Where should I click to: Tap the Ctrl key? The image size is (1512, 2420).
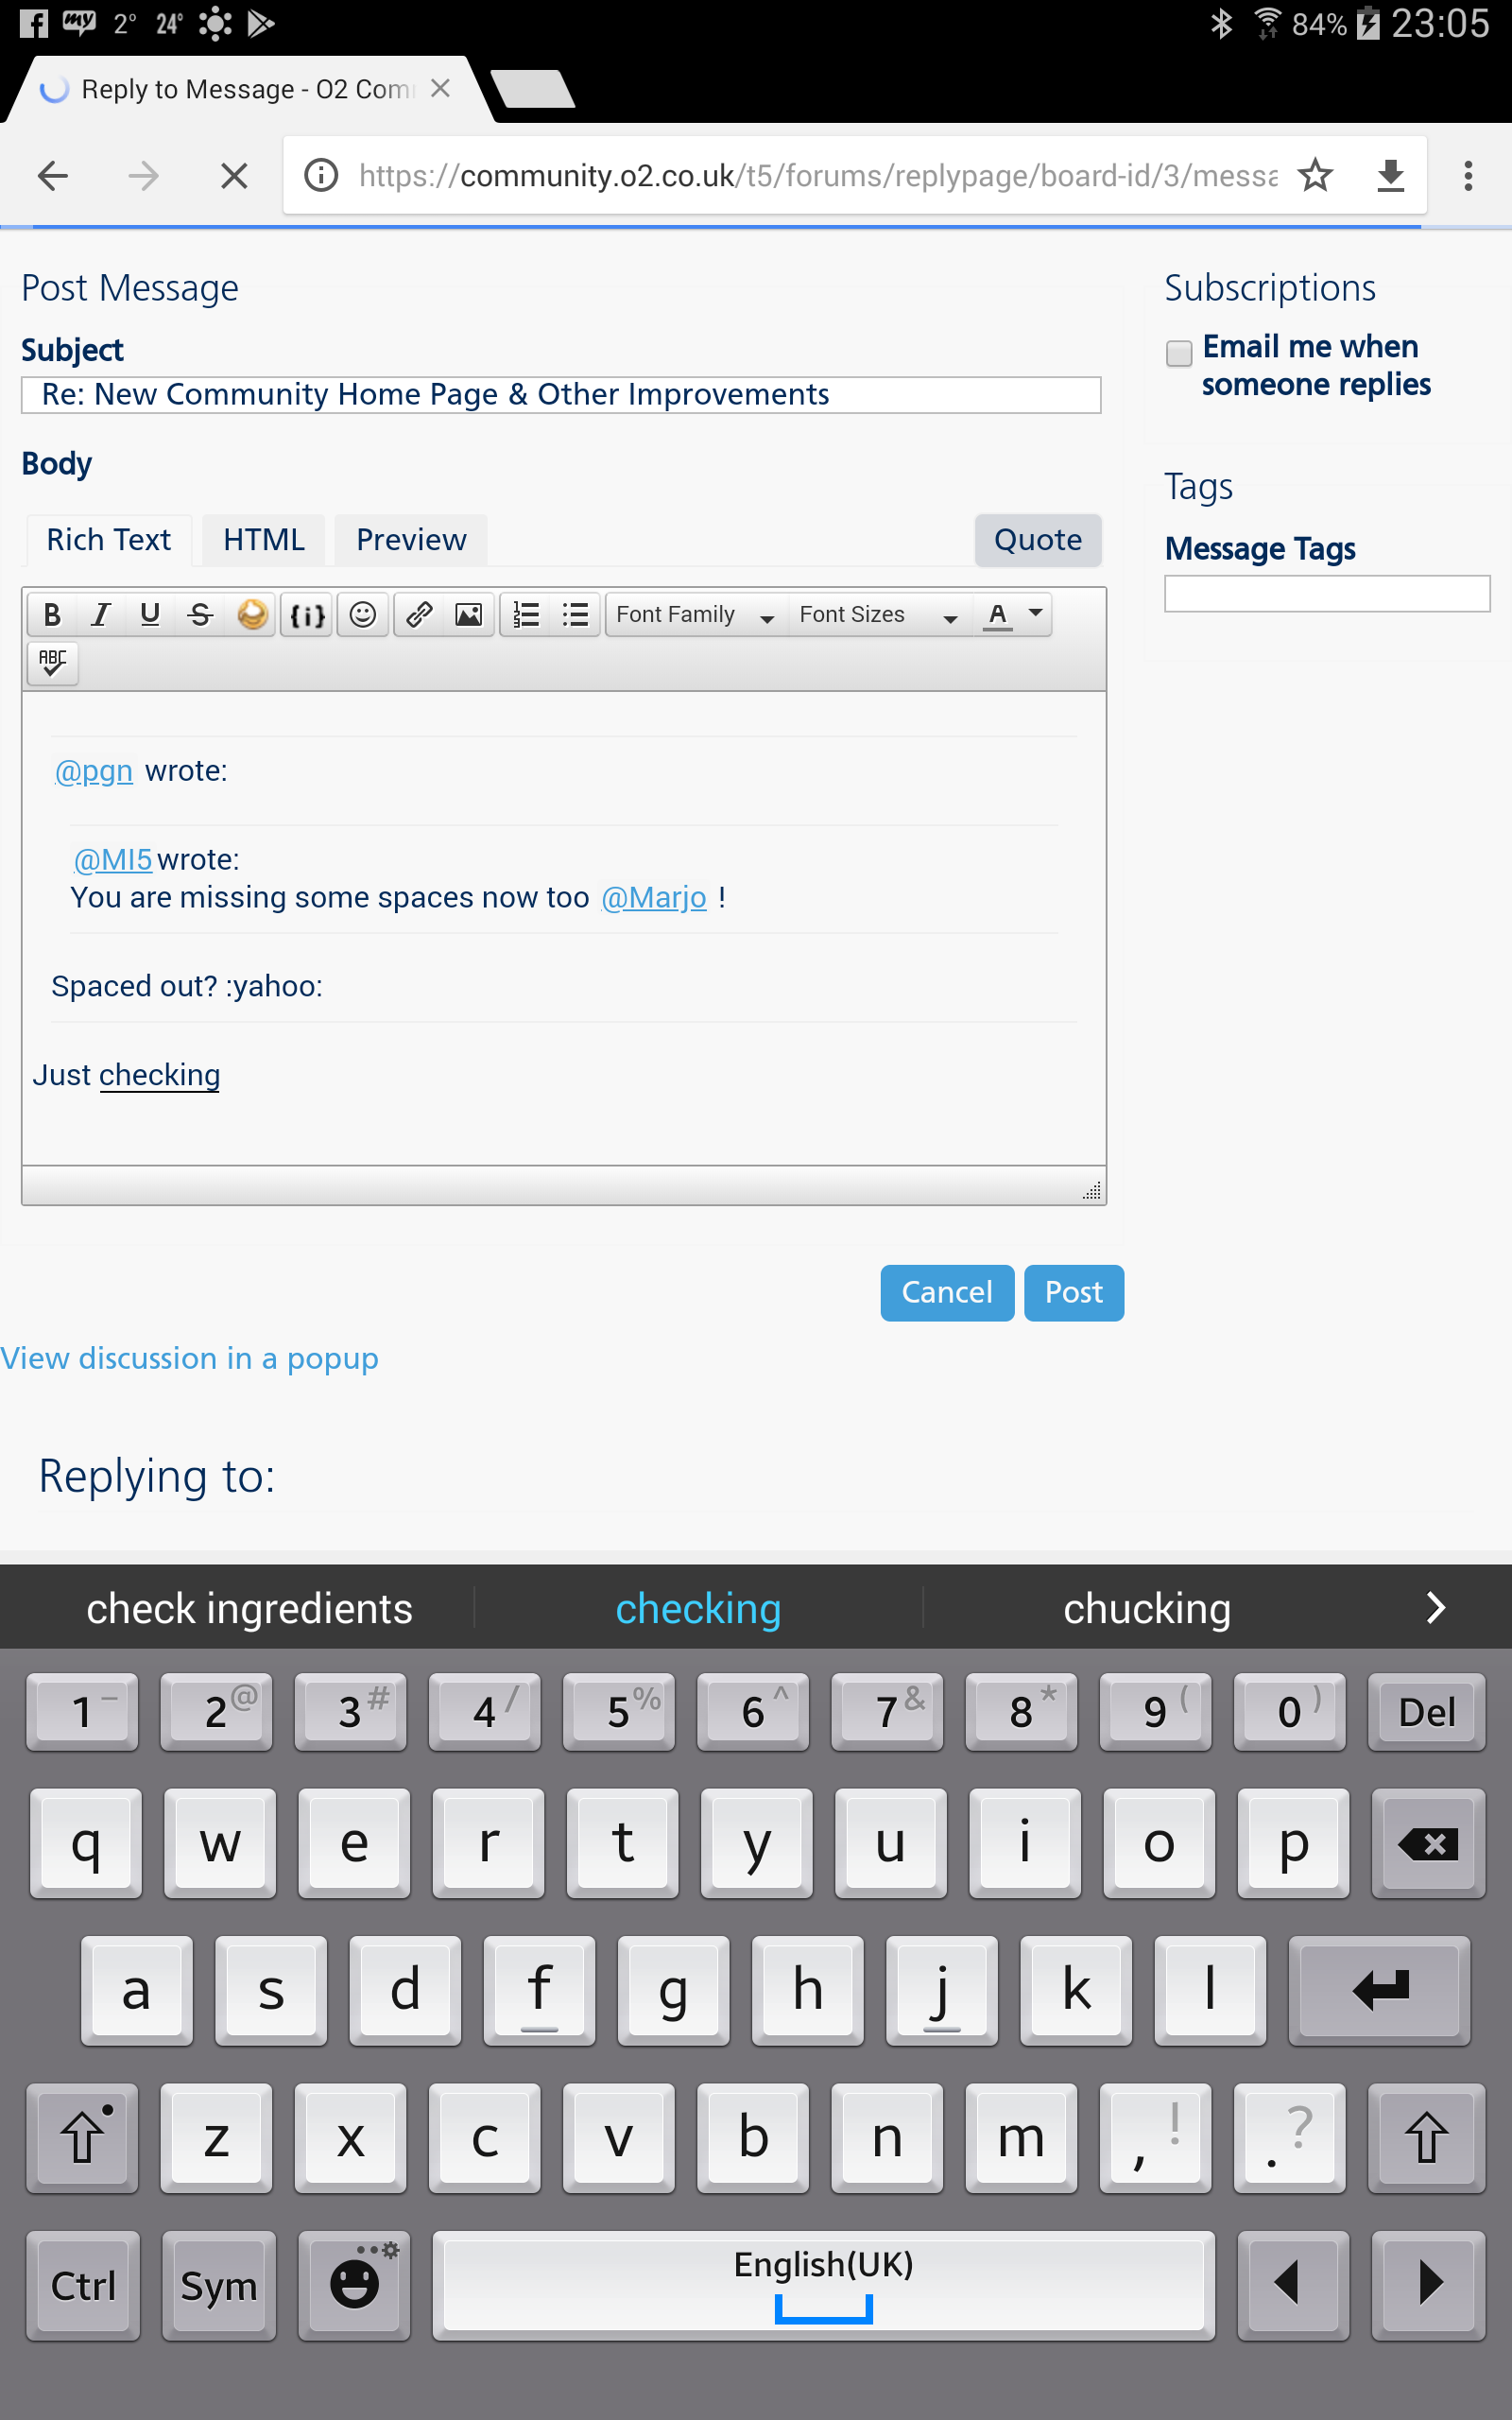(83, 2286)
